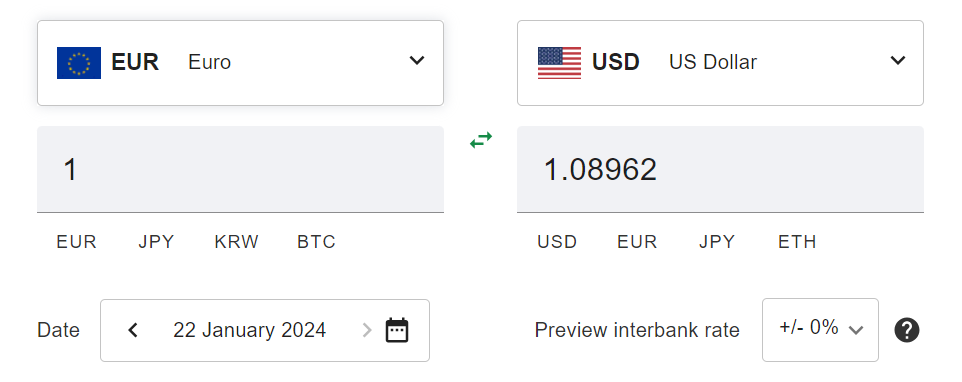Go to previous date with left arrow
962x382 pixels.
coord(133,330)
